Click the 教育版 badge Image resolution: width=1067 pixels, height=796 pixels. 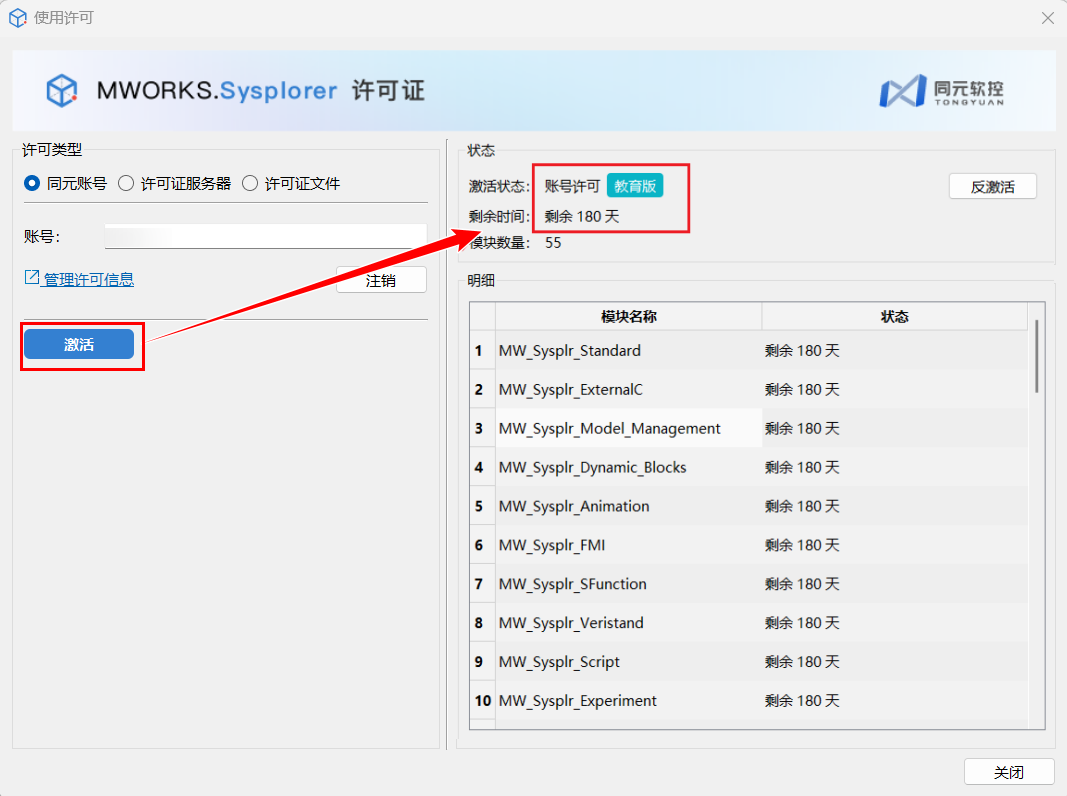pos(635,186)
